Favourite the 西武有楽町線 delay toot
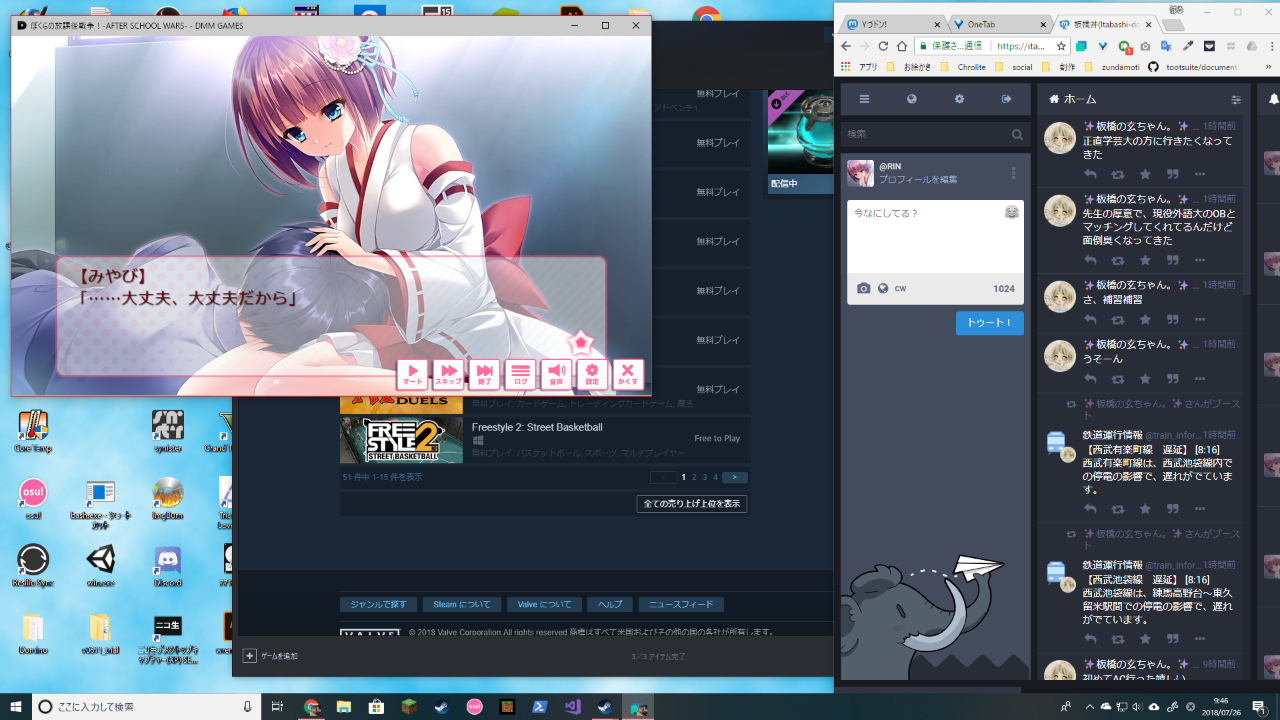1280x720 pixels. coord(1145,510)
